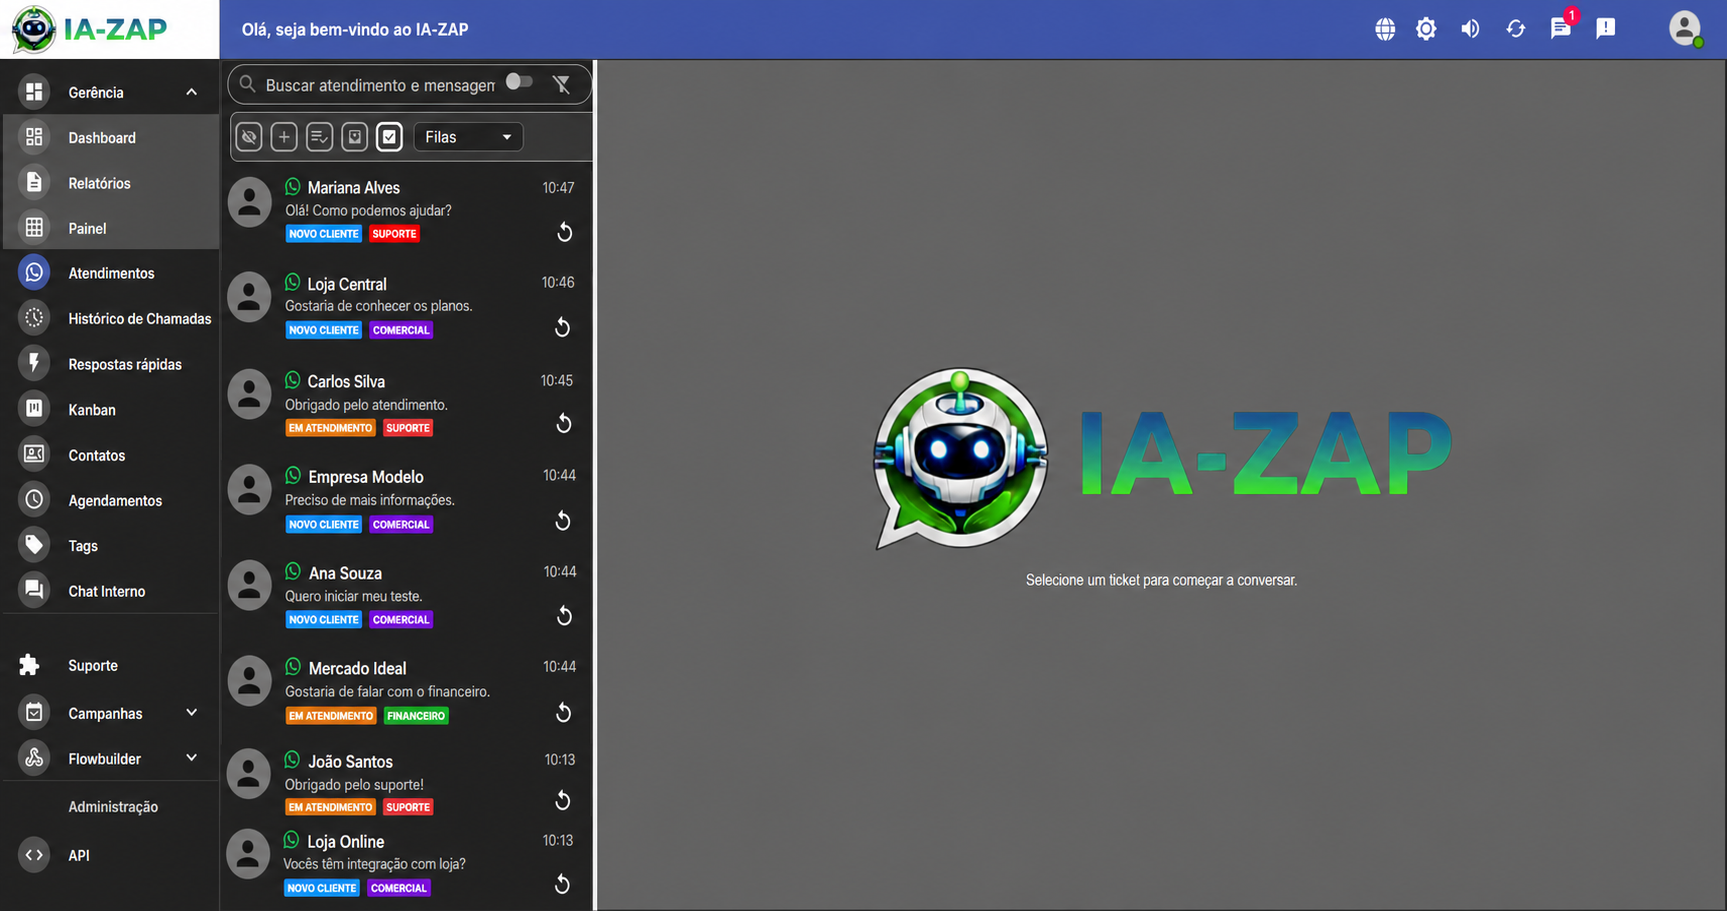Viewport: 1727px width, 911px height.
Task: Expand the Campanhas menu chevron
Action: 191,713
